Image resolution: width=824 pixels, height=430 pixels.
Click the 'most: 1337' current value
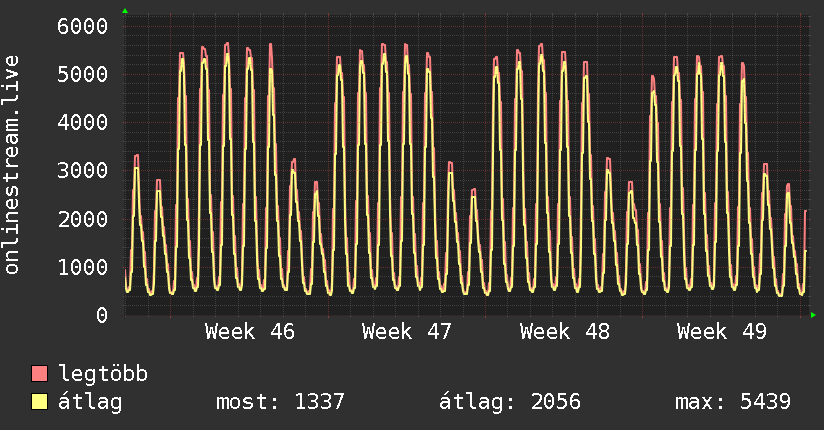pos(280,403)
